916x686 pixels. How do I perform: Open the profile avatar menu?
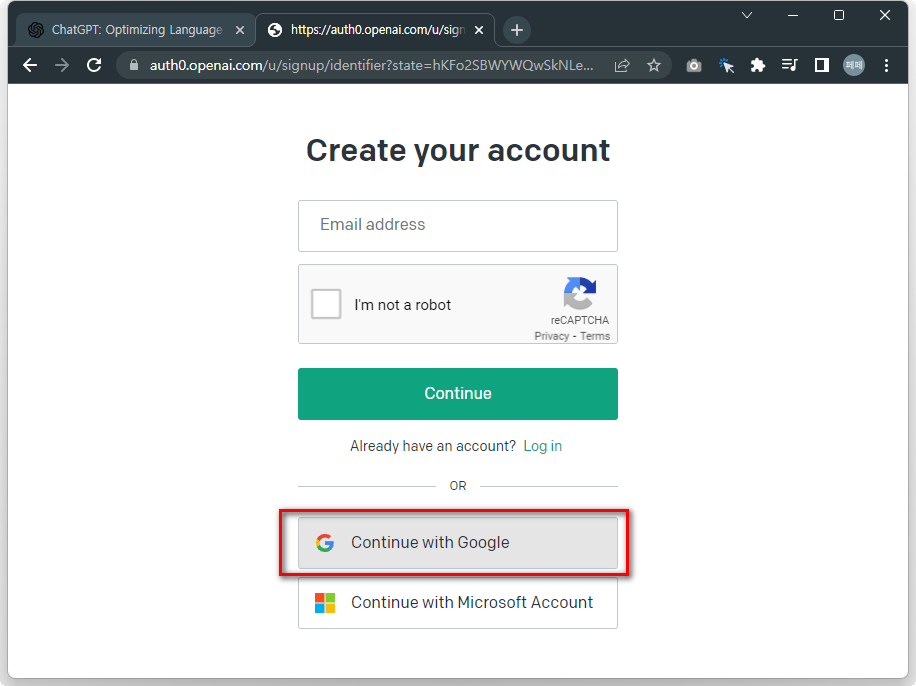[853, 65]
